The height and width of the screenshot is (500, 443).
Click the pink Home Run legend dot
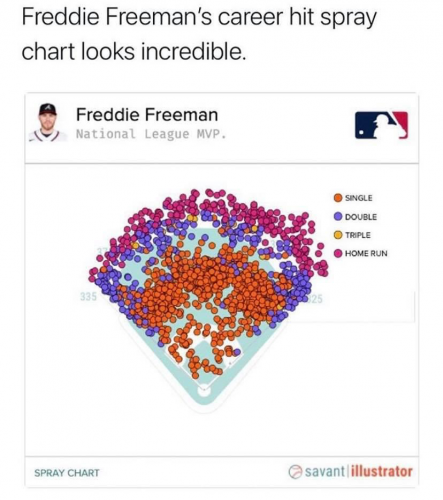point(338,253)
